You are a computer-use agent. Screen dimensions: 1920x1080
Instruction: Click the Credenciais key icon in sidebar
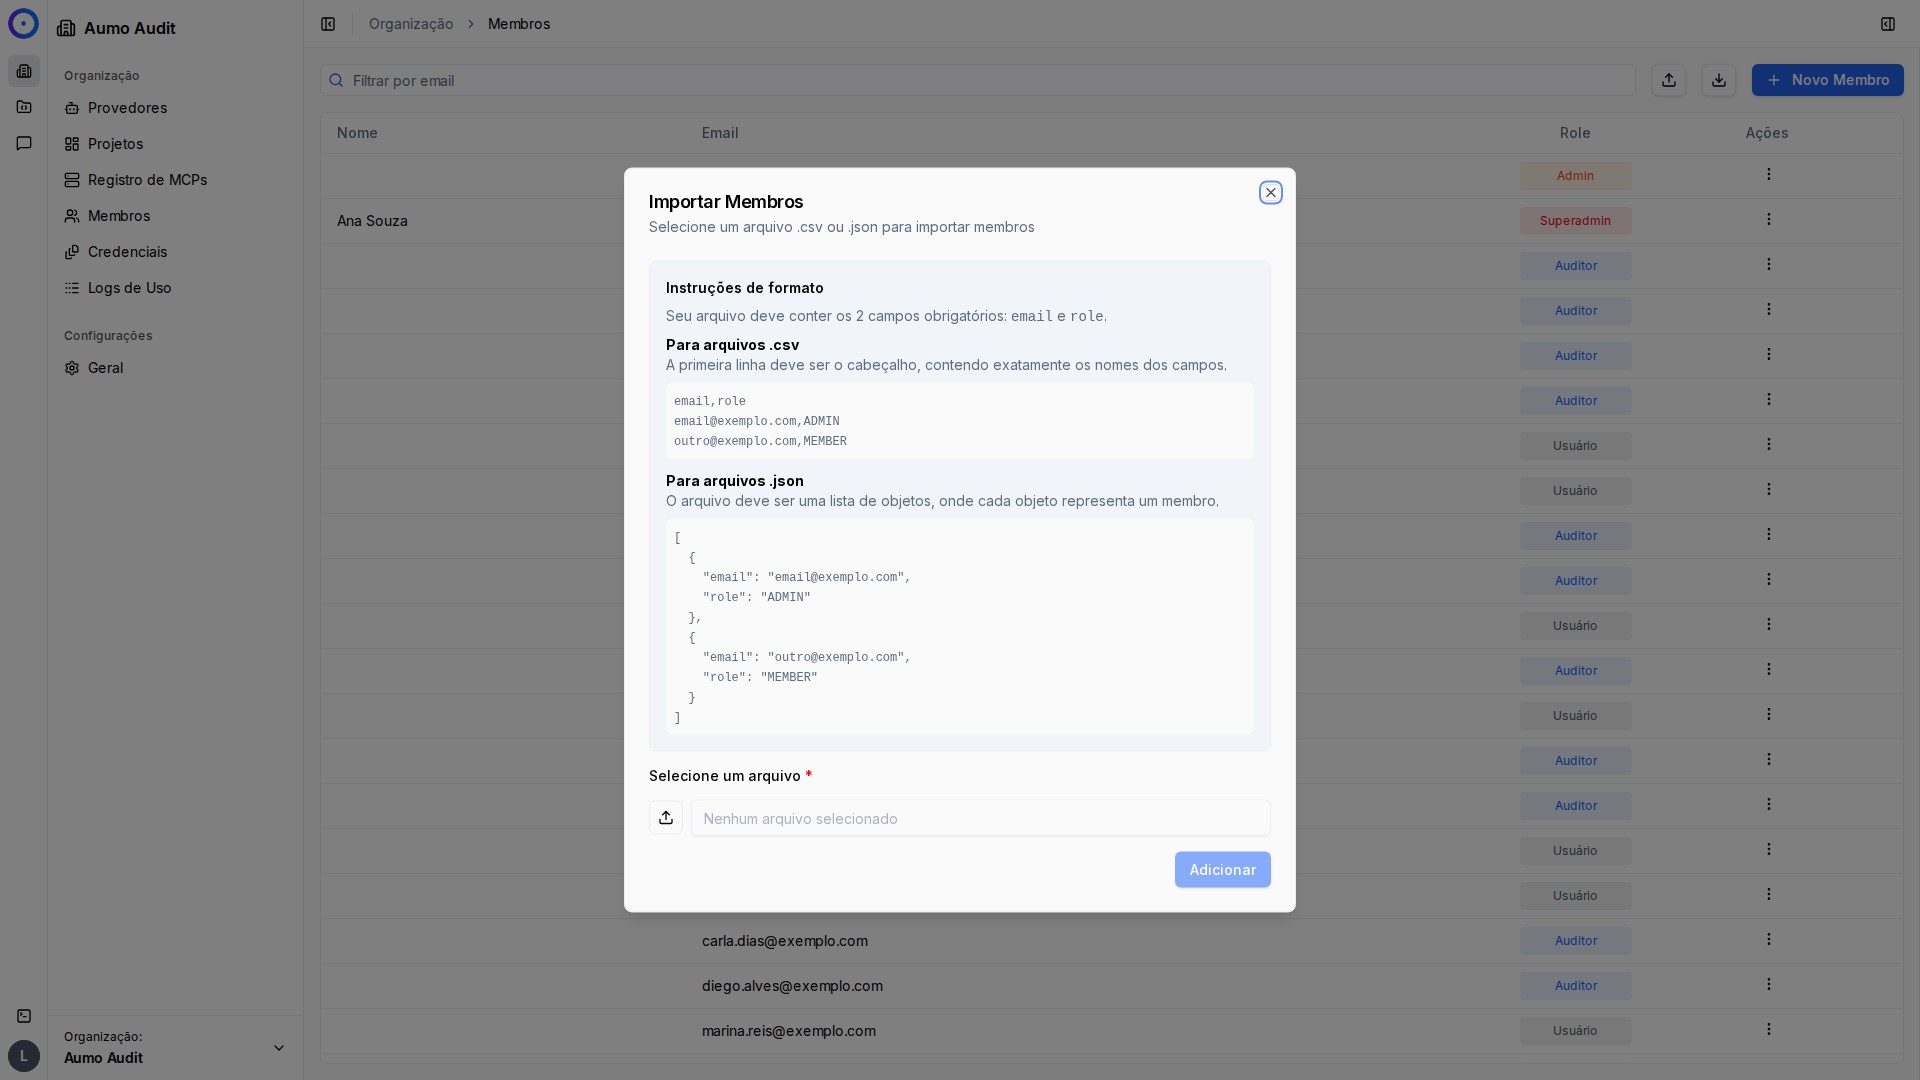pyautogui.click(x=72, y=252)
